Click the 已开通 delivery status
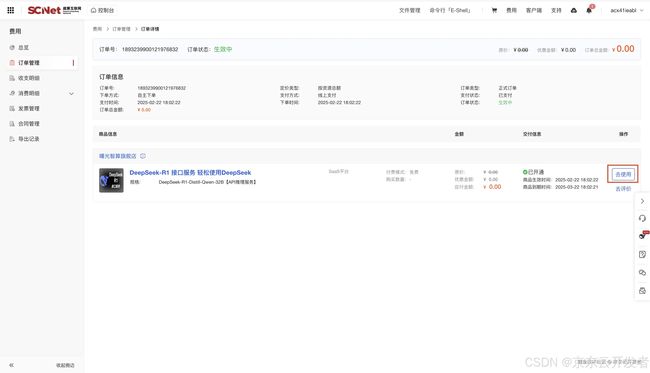650x373 pixels. 534,172
